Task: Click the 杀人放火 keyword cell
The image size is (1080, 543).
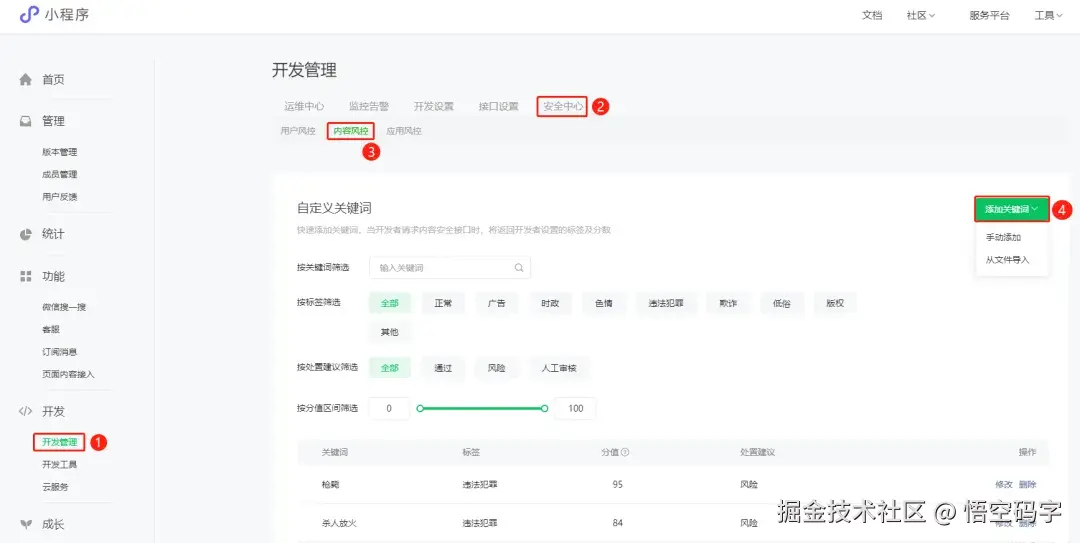Action: [x=339, y=523]
